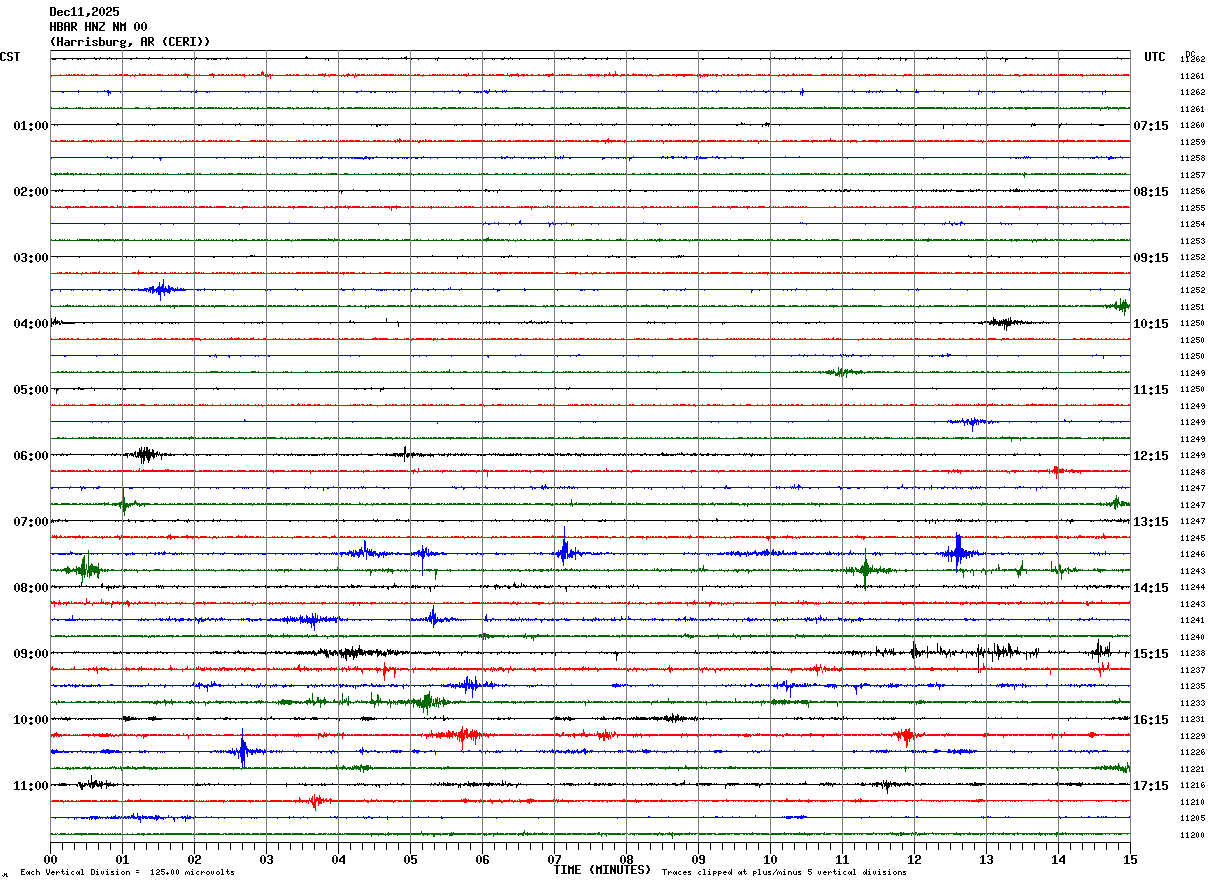Click the DC value 11248
This screenshot has height=886, width=1210.
1192,472
